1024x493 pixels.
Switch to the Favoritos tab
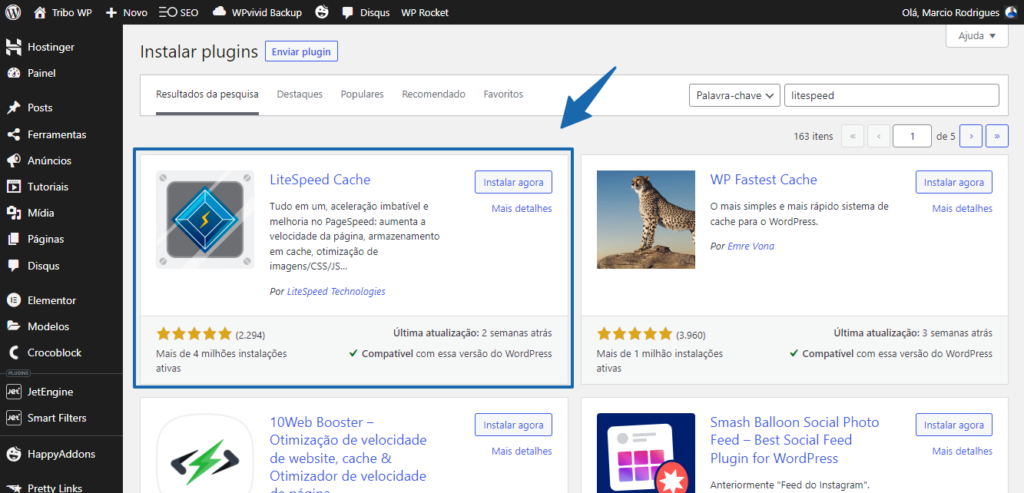pos(504,94)
